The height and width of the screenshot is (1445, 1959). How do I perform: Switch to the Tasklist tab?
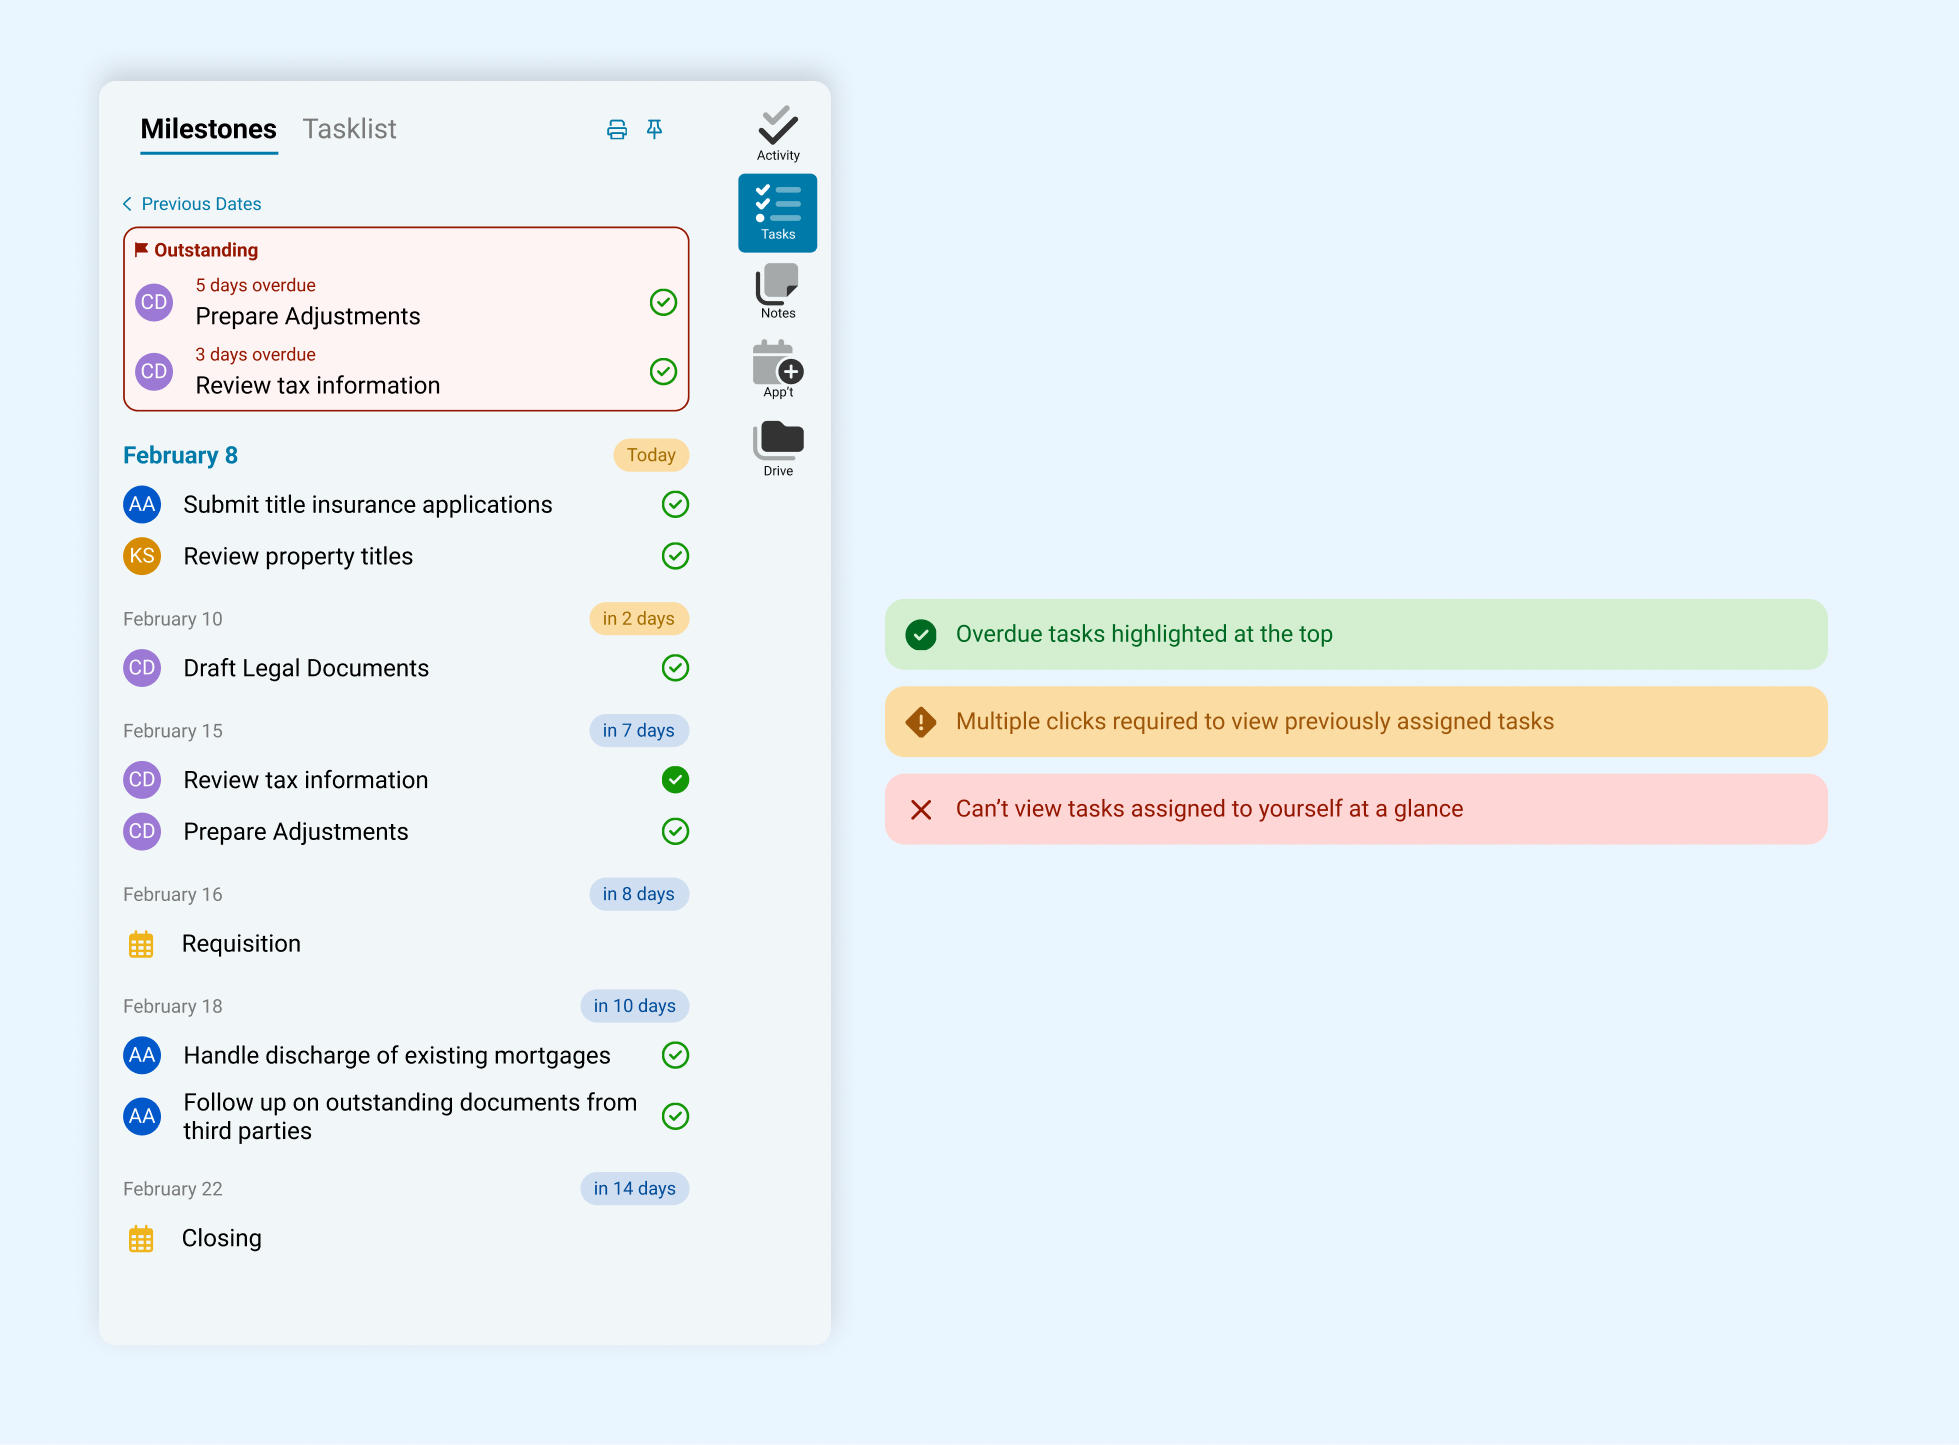pos(349,129)
